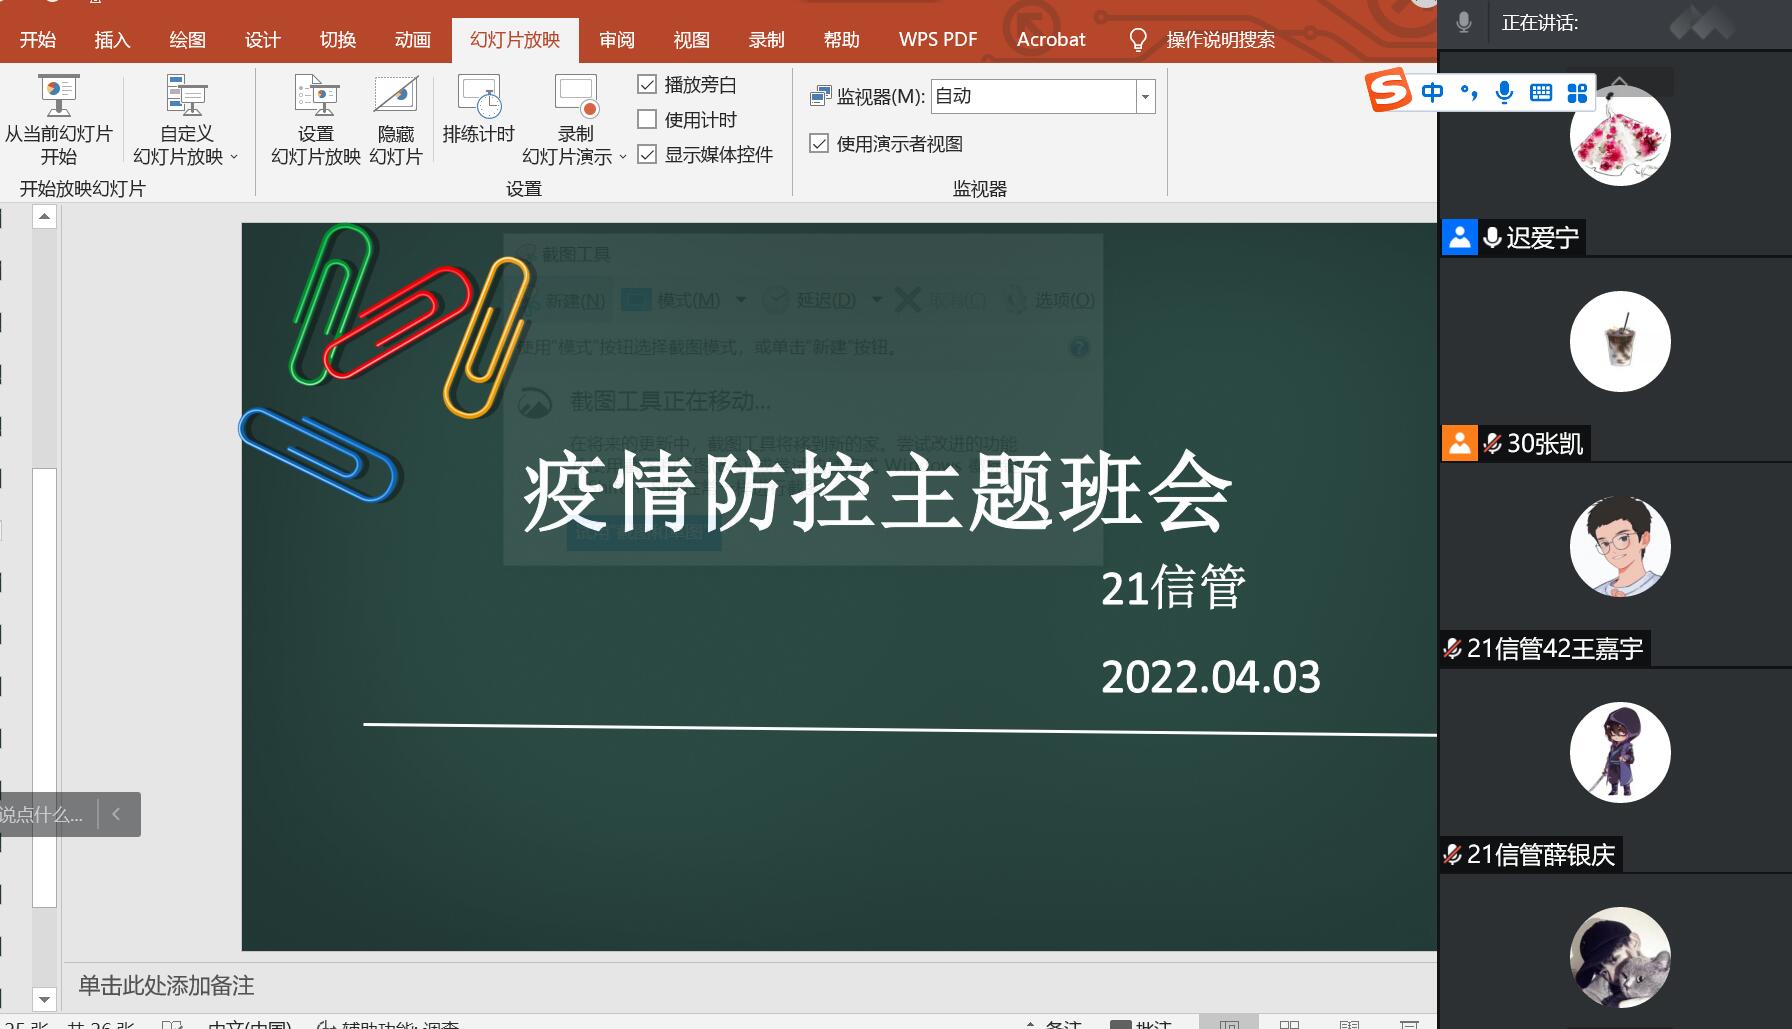Toggle the Sogou voice input microphone
Image resolution: width=1792 pixels, height=1029 pixels.
click(1504, 92)
